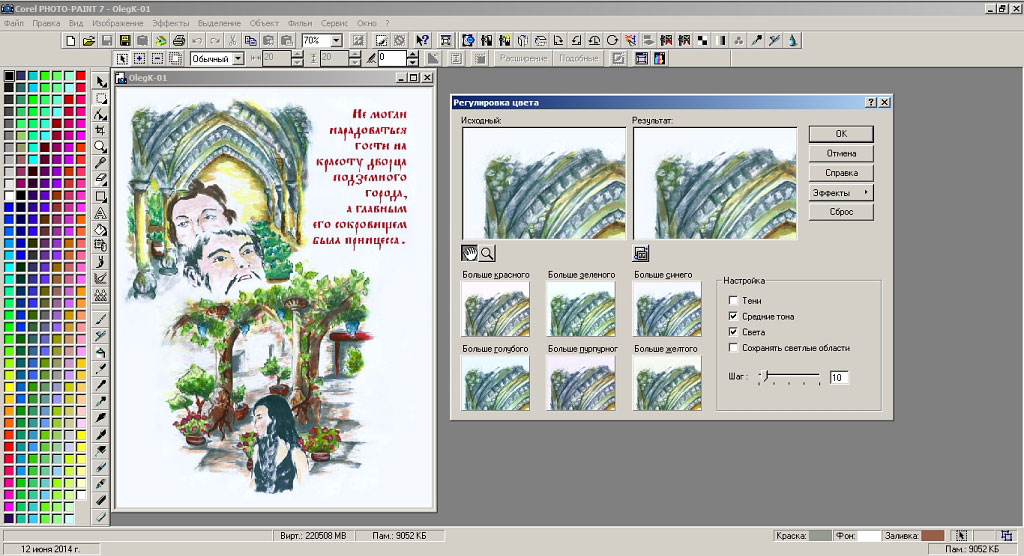Click the Больше пурпурного thumbnail
The image size is (1024, 556).
(581, 383)
